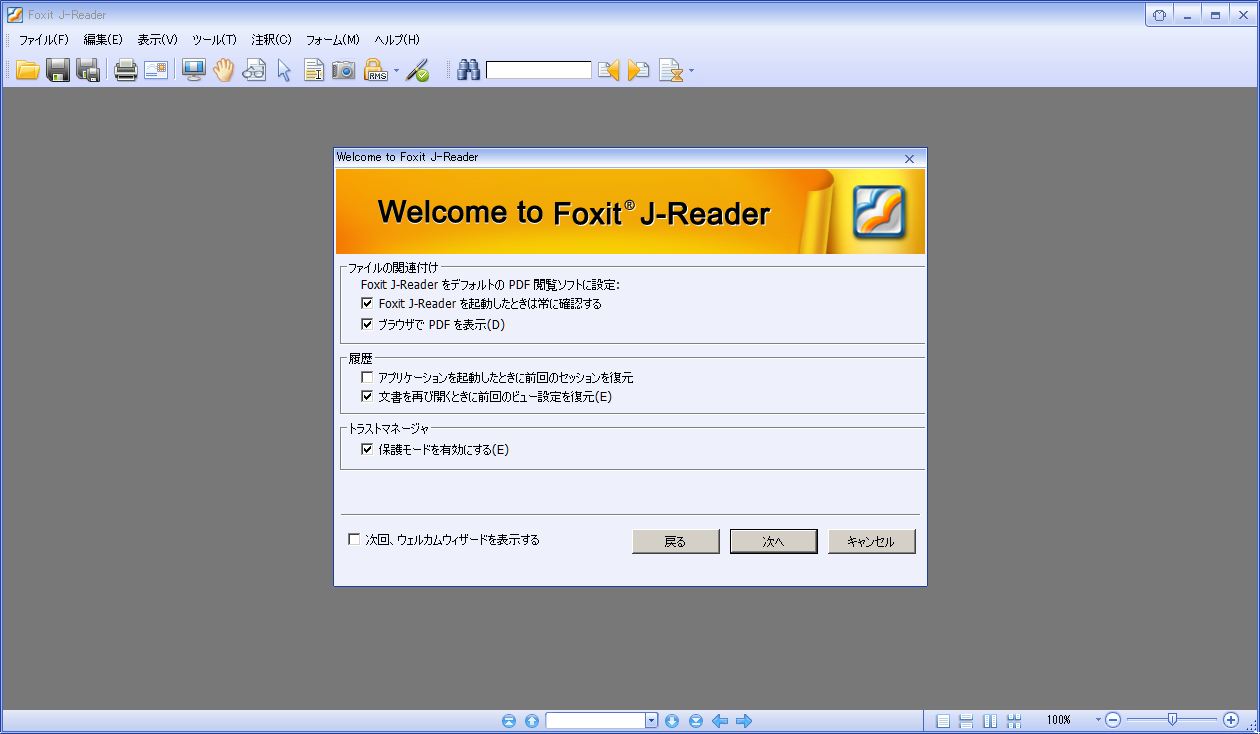Select the arrow pointer tool
The image size is (1260, 734).
click(284, 70)
